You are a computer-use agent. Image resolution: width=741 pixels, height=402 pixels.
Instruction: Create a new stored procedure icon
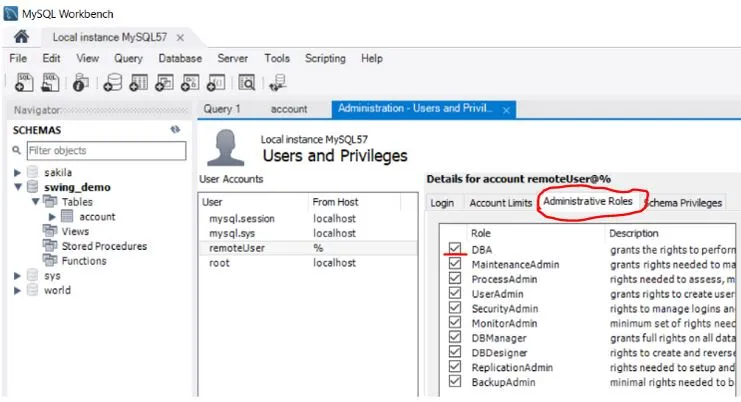pyautogui.click(x=190, y=82)
